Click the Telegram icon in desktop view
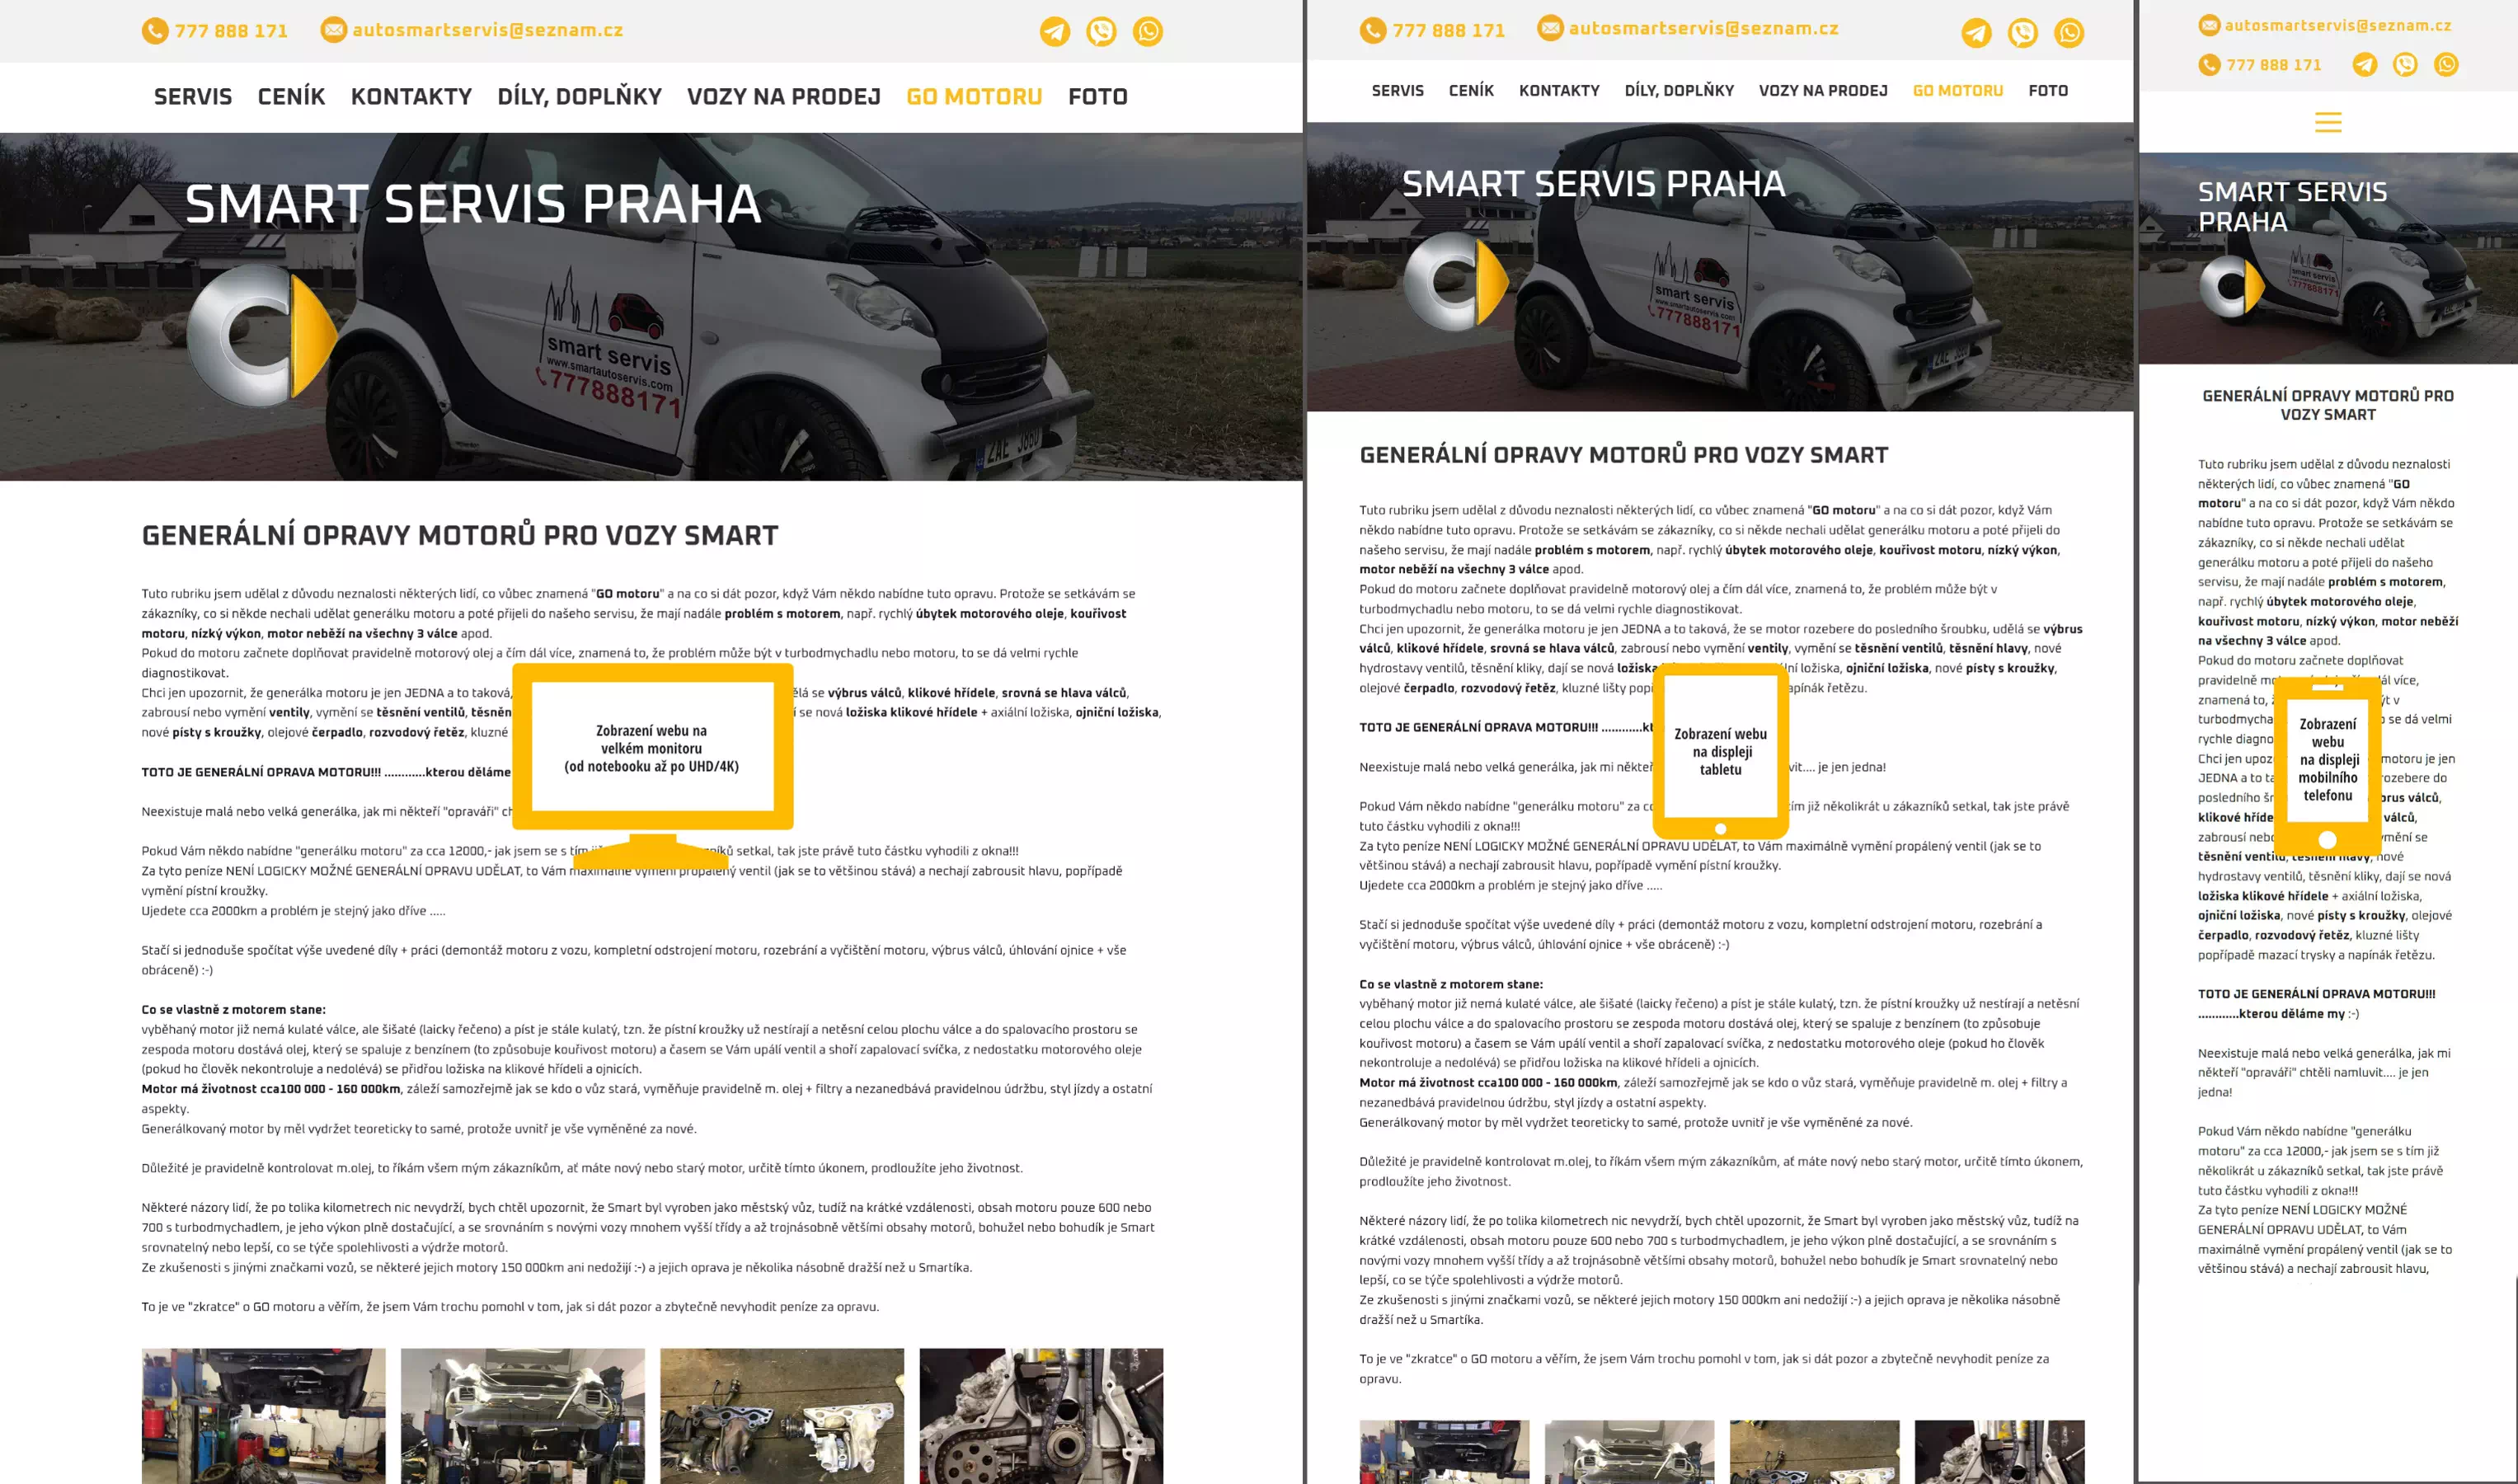 click(x=1054, y=32)
